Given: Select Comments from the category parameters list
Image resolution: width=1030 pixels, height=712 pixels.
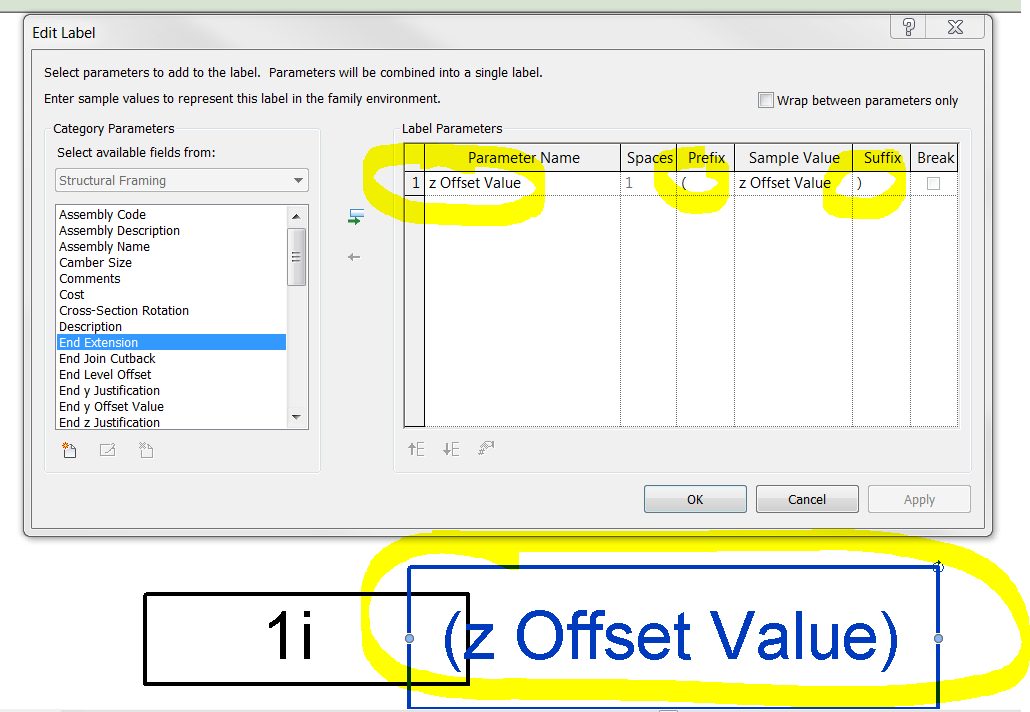Looking at the screenshot, I should [89, 278].
